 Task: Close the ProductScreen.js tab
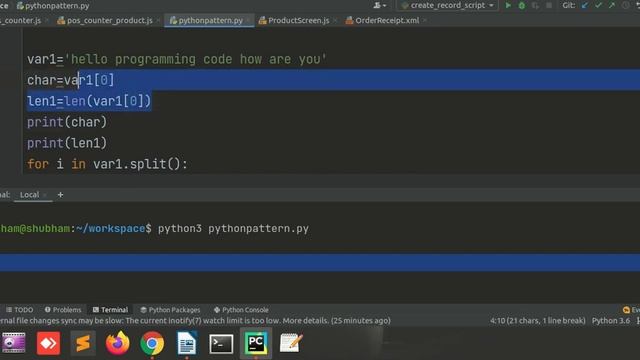(x=335, y=20)
